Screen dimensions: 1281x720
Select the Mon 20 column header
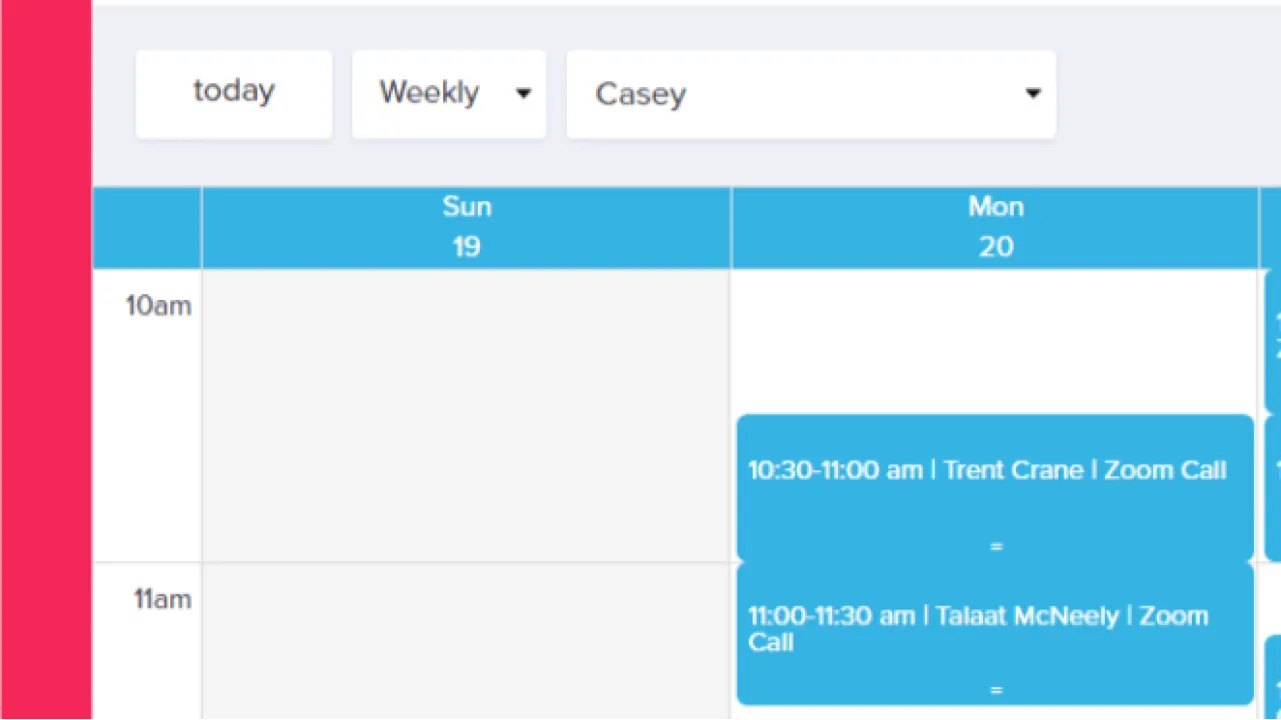pyautogui.click(x=995, y=227)
